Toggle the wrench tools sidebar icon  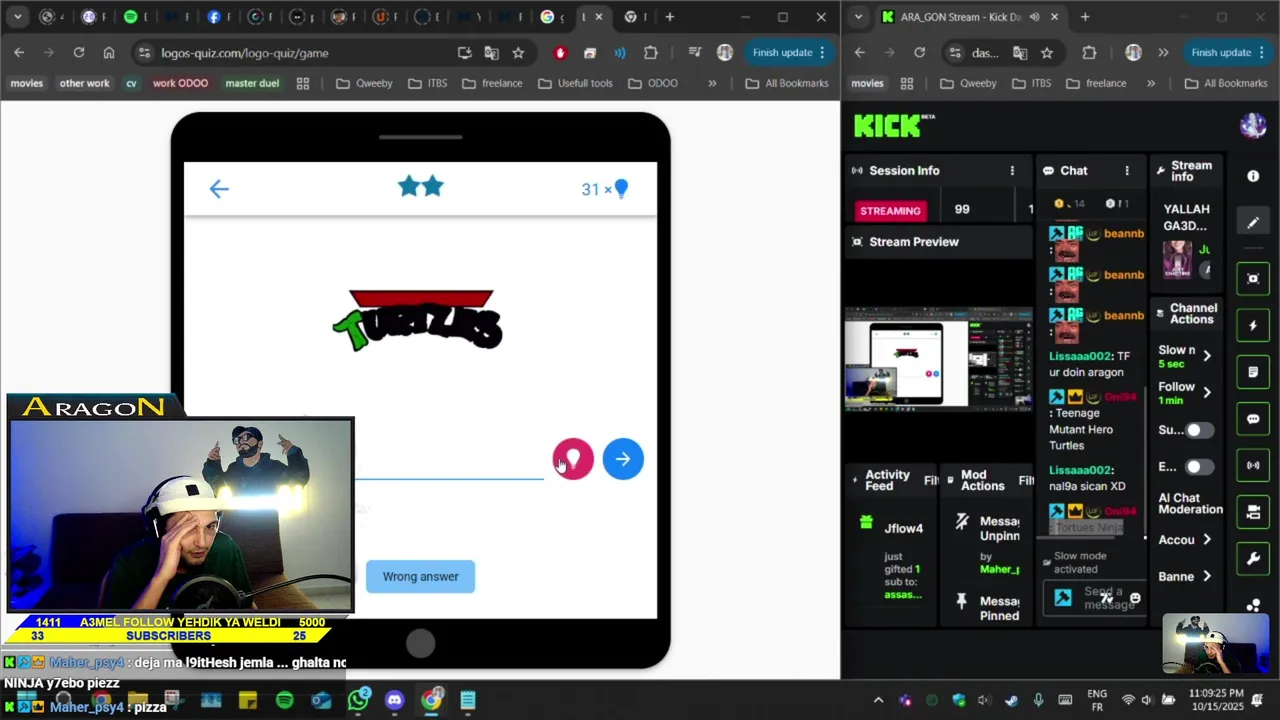(1253, 559)
